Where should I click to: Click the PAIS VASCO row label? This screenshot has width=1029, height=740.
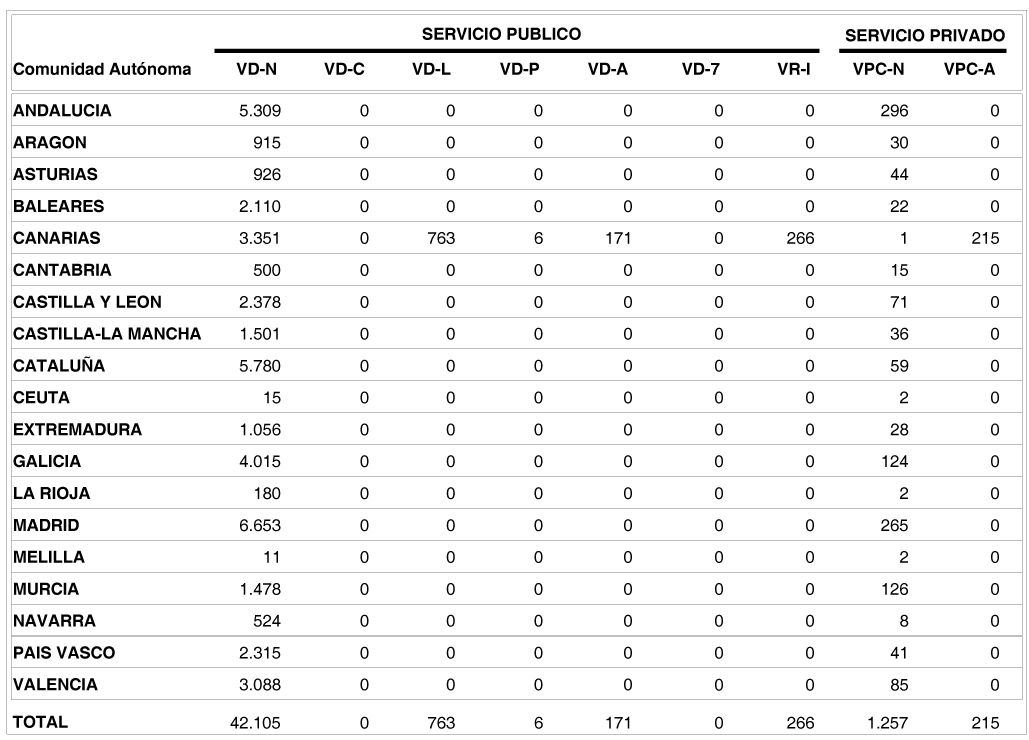tap(64, 653)
